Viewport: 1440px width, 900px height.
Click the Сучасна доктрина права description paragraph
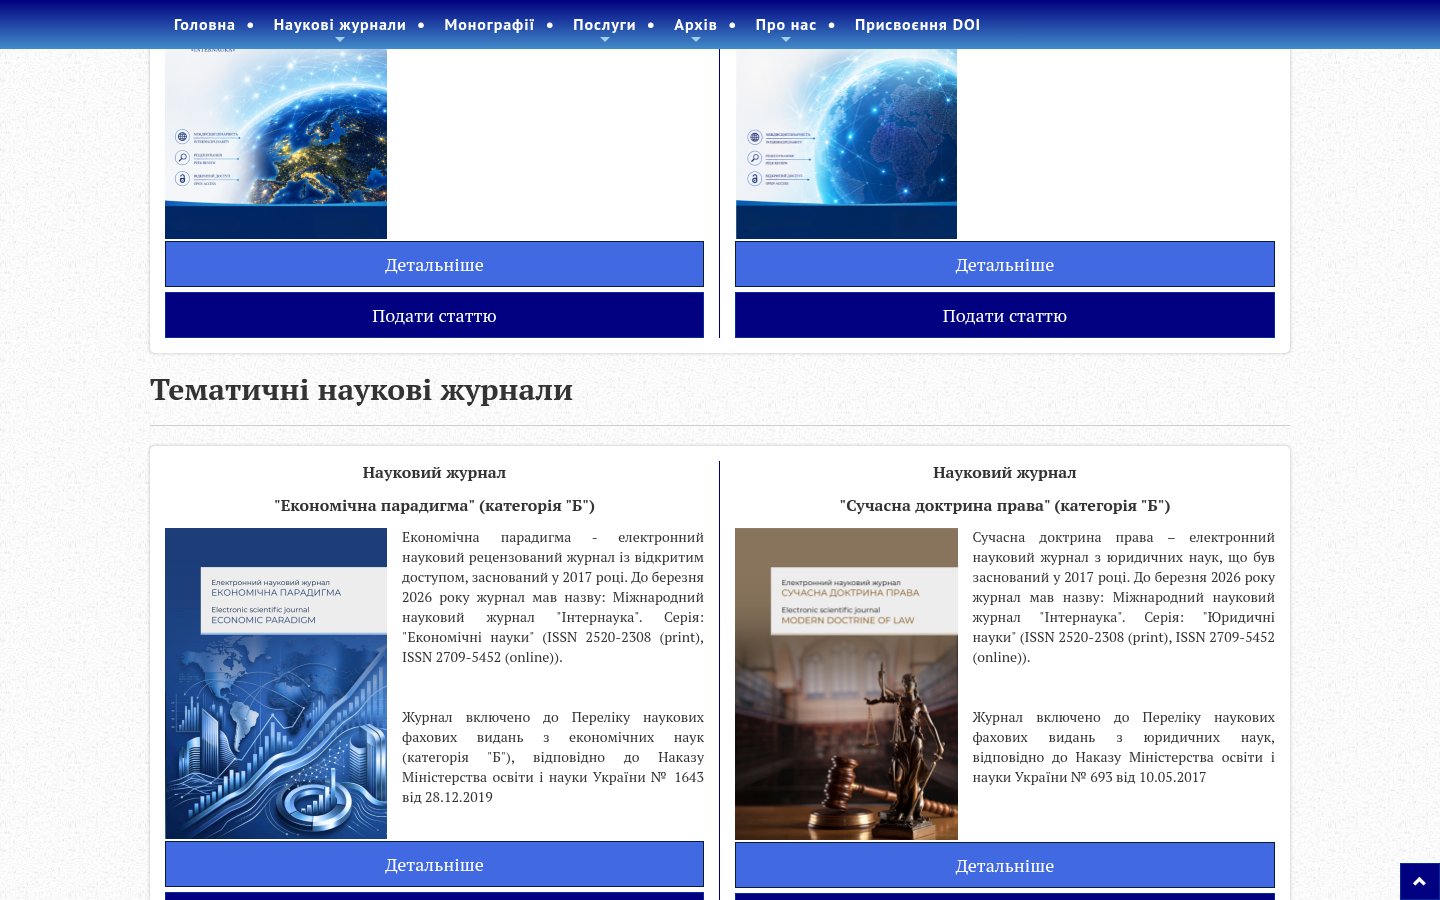[1124, 597]
